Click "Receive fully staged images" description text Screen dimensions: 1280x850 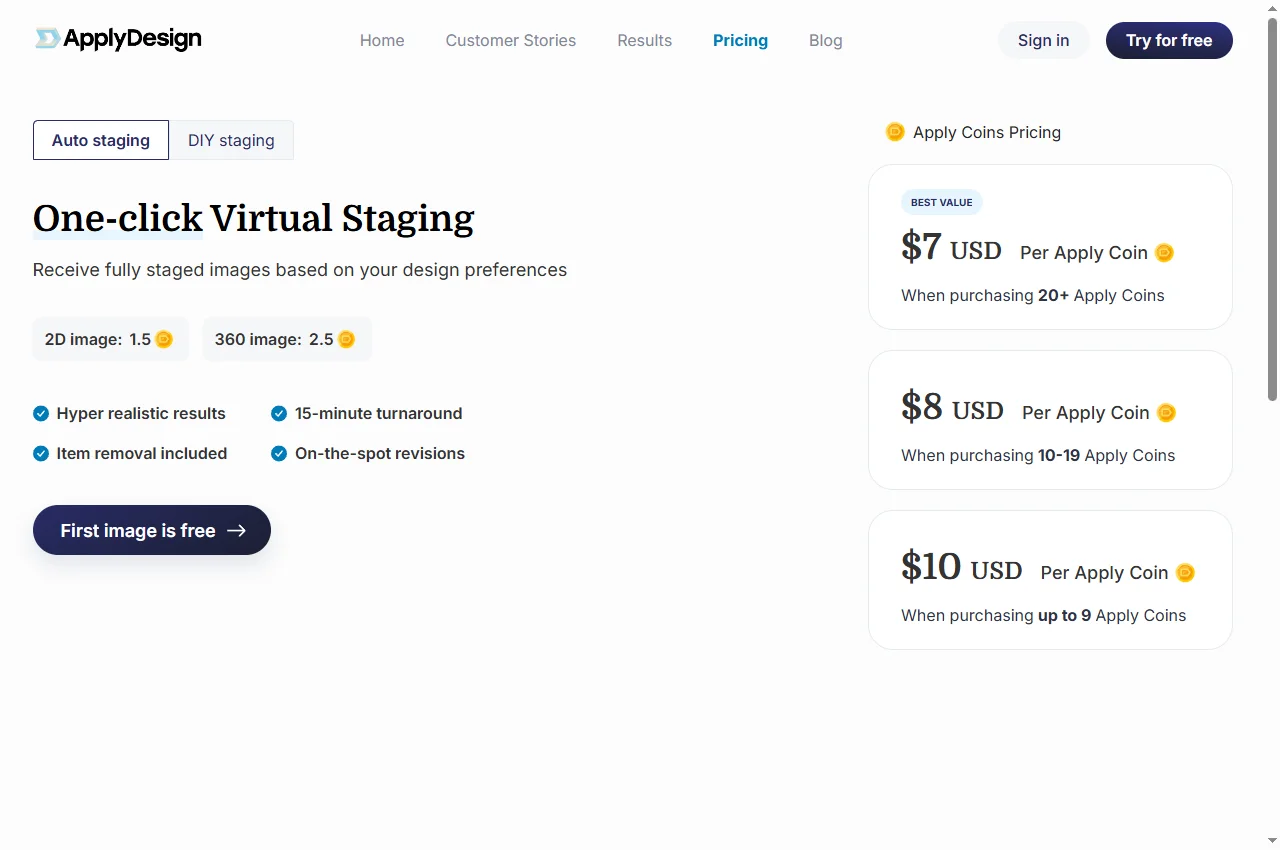[x=300, y=270]
